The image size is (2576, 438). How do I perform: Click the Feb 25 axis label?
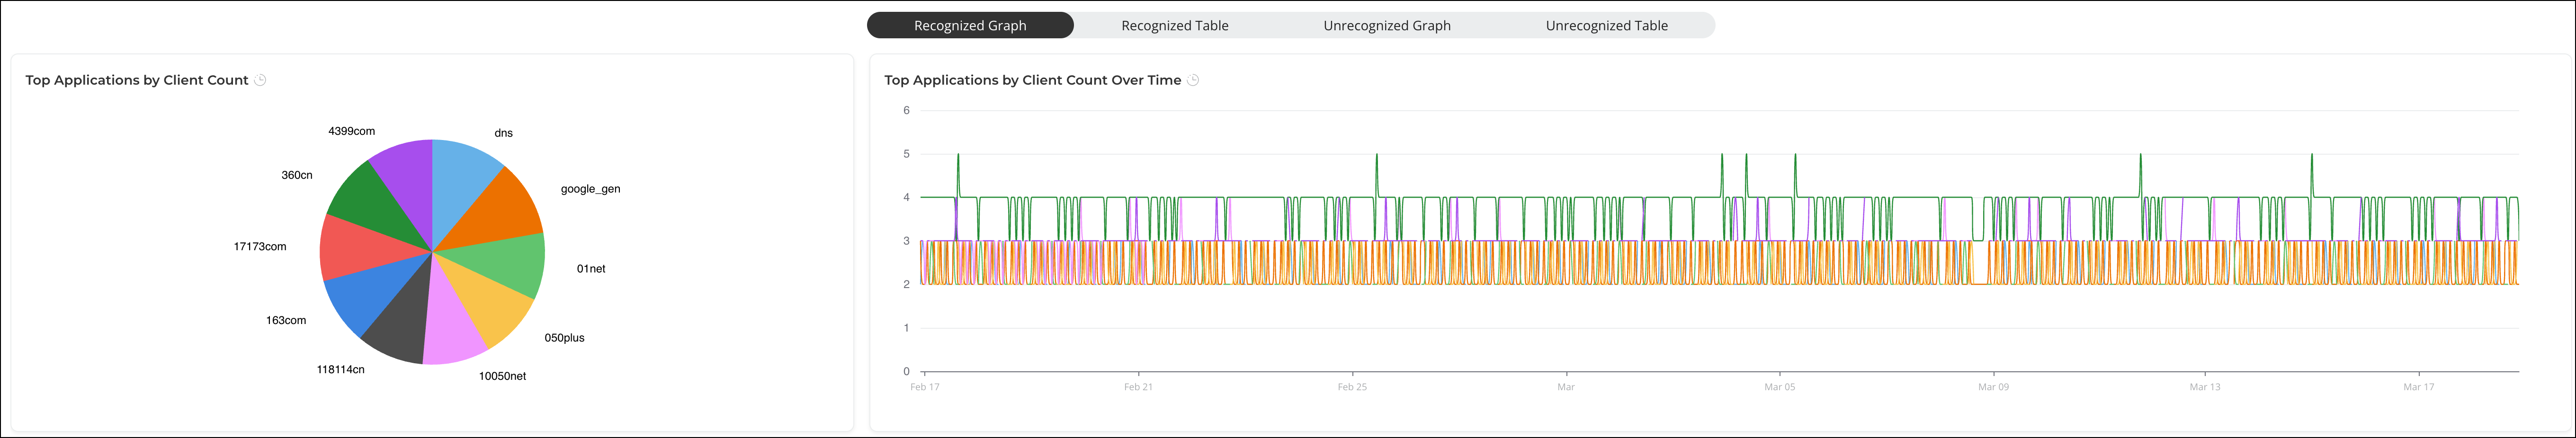pyautogui.click(x=1352, y=387)
